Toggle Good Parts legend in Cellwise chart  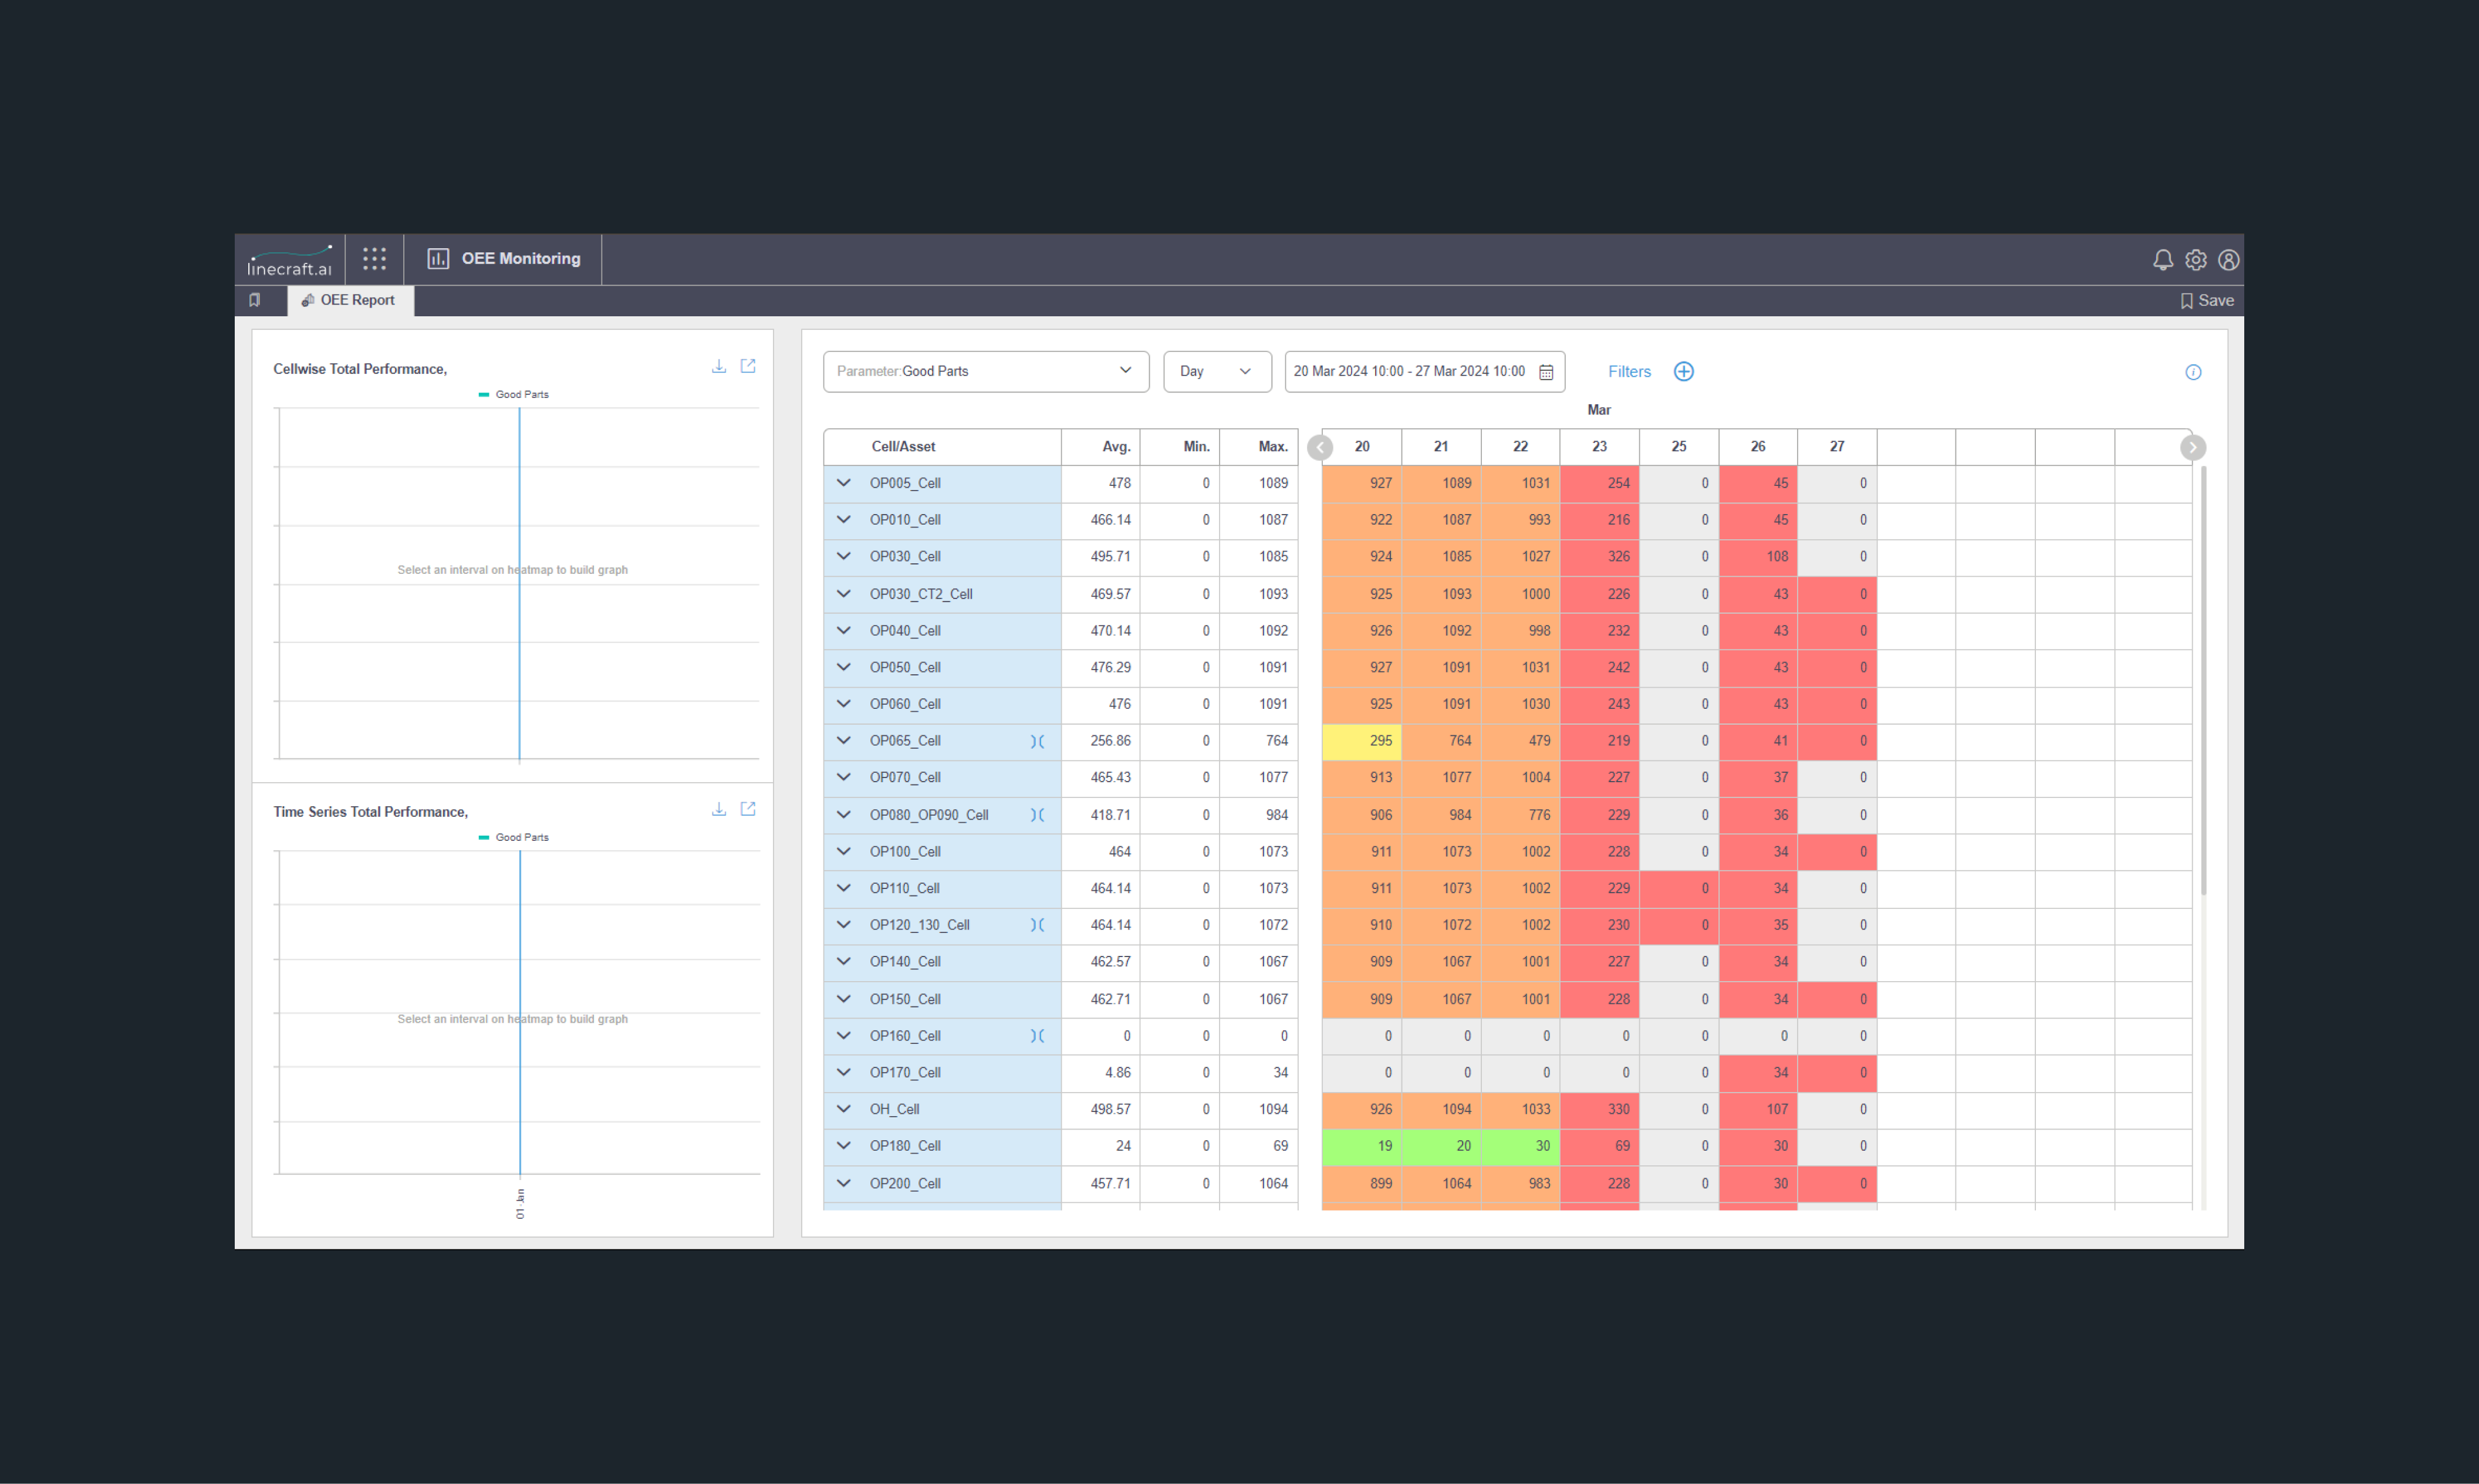514,395
